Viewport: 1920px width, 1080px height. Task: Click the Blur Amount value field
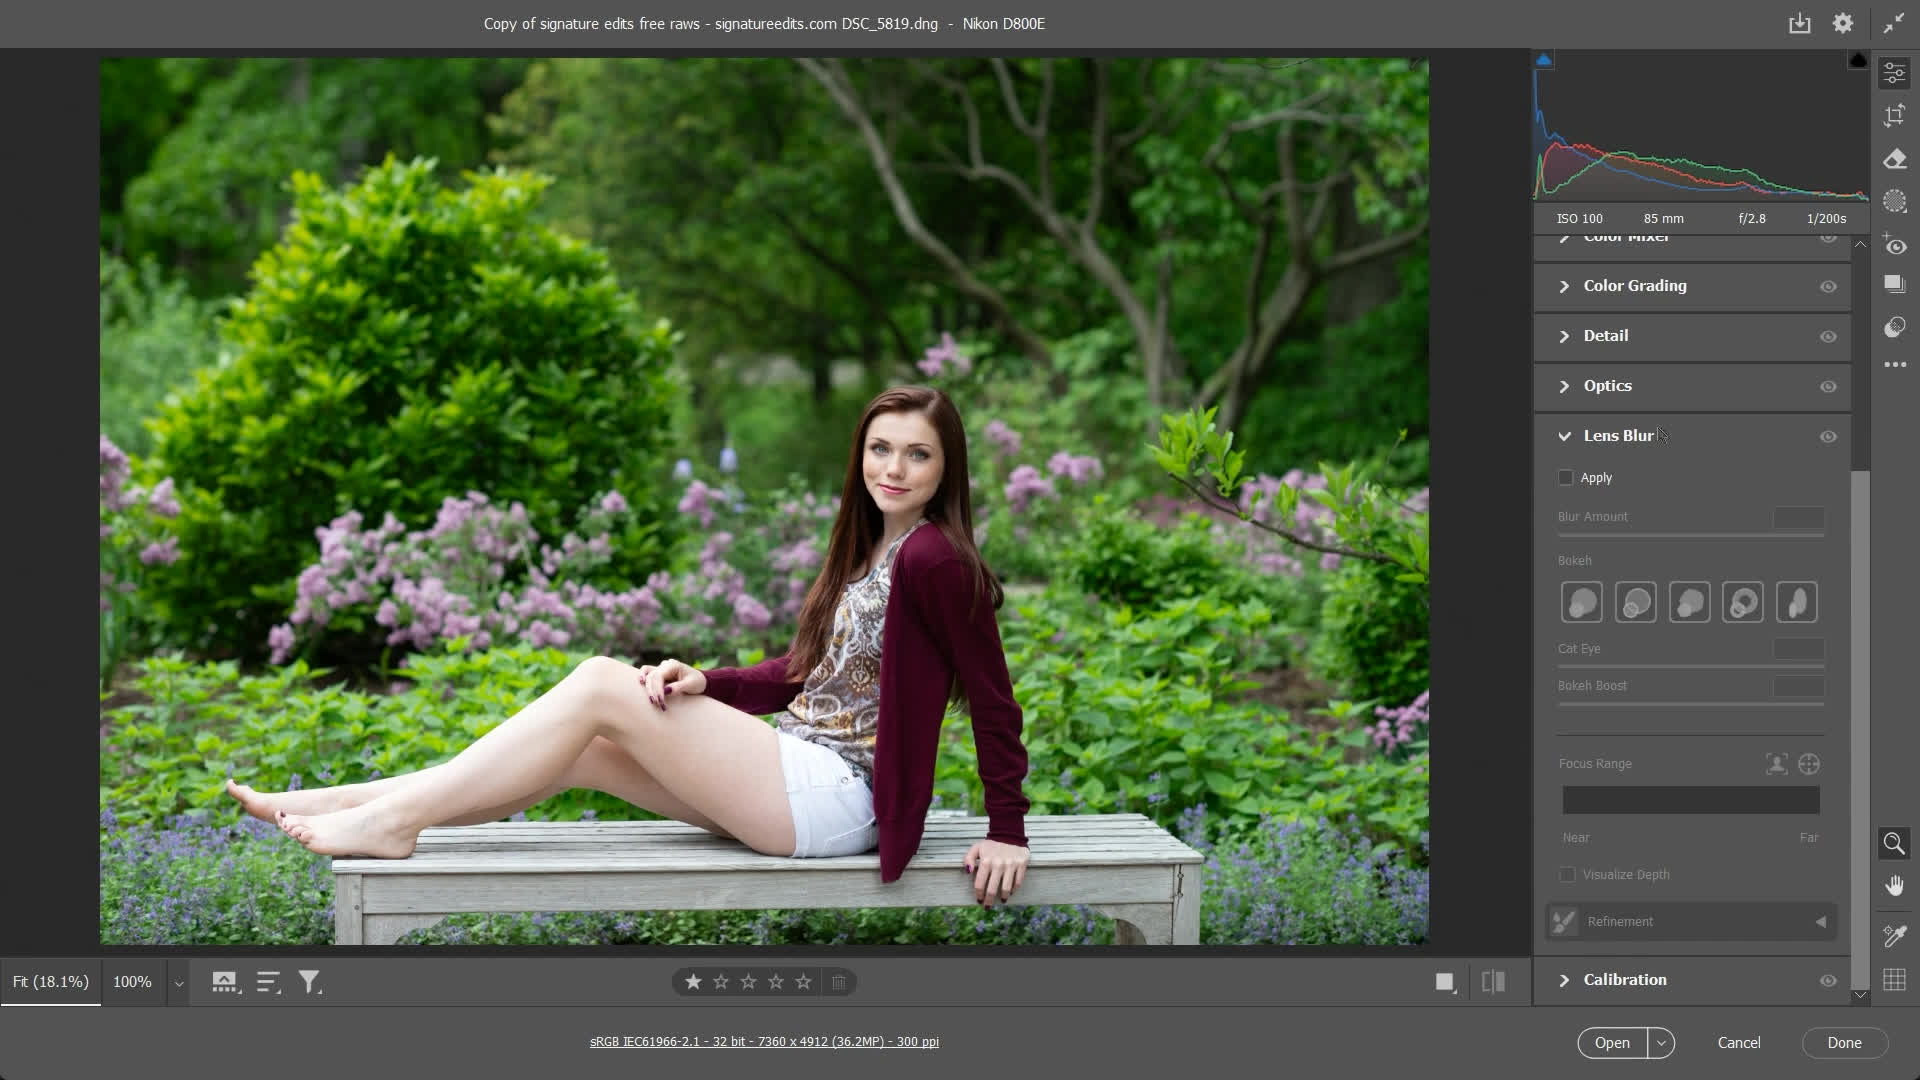pos(1798,517)
